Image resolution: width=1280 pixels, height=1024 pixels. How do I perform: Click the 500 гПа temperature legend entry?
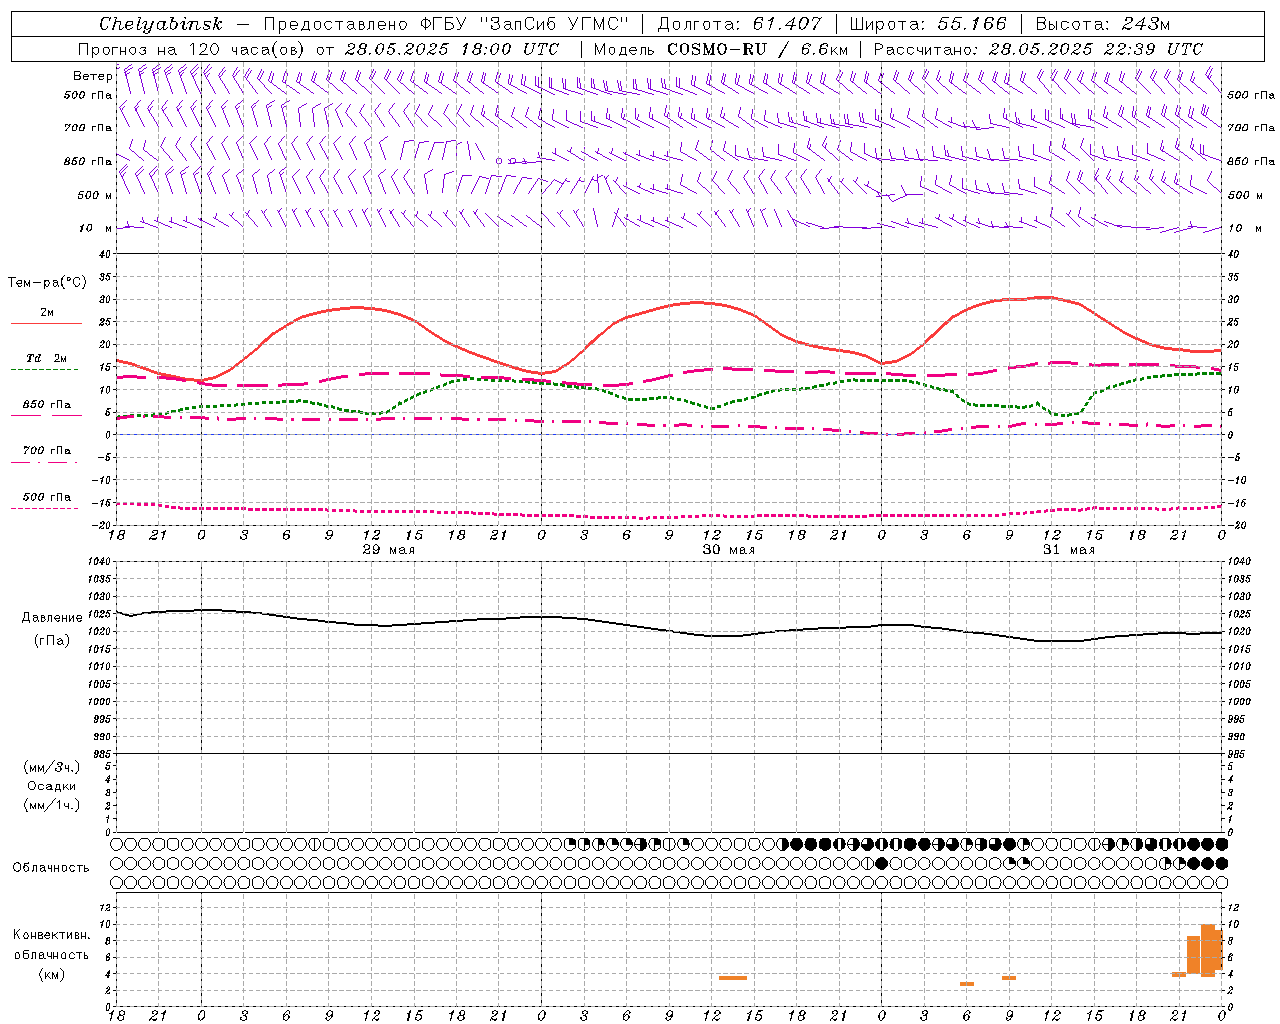pyautogui.click(x=46, y=497)
